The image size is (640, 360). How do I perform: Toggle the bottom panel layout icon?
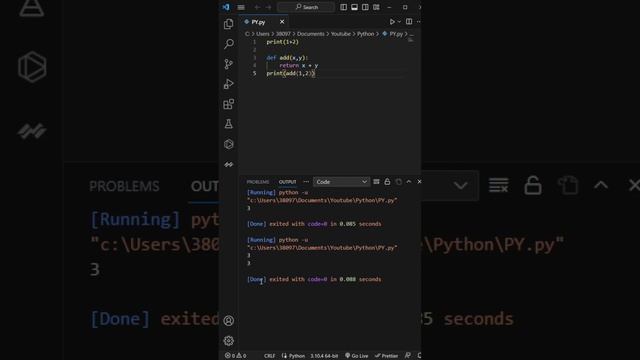[354, 7]
